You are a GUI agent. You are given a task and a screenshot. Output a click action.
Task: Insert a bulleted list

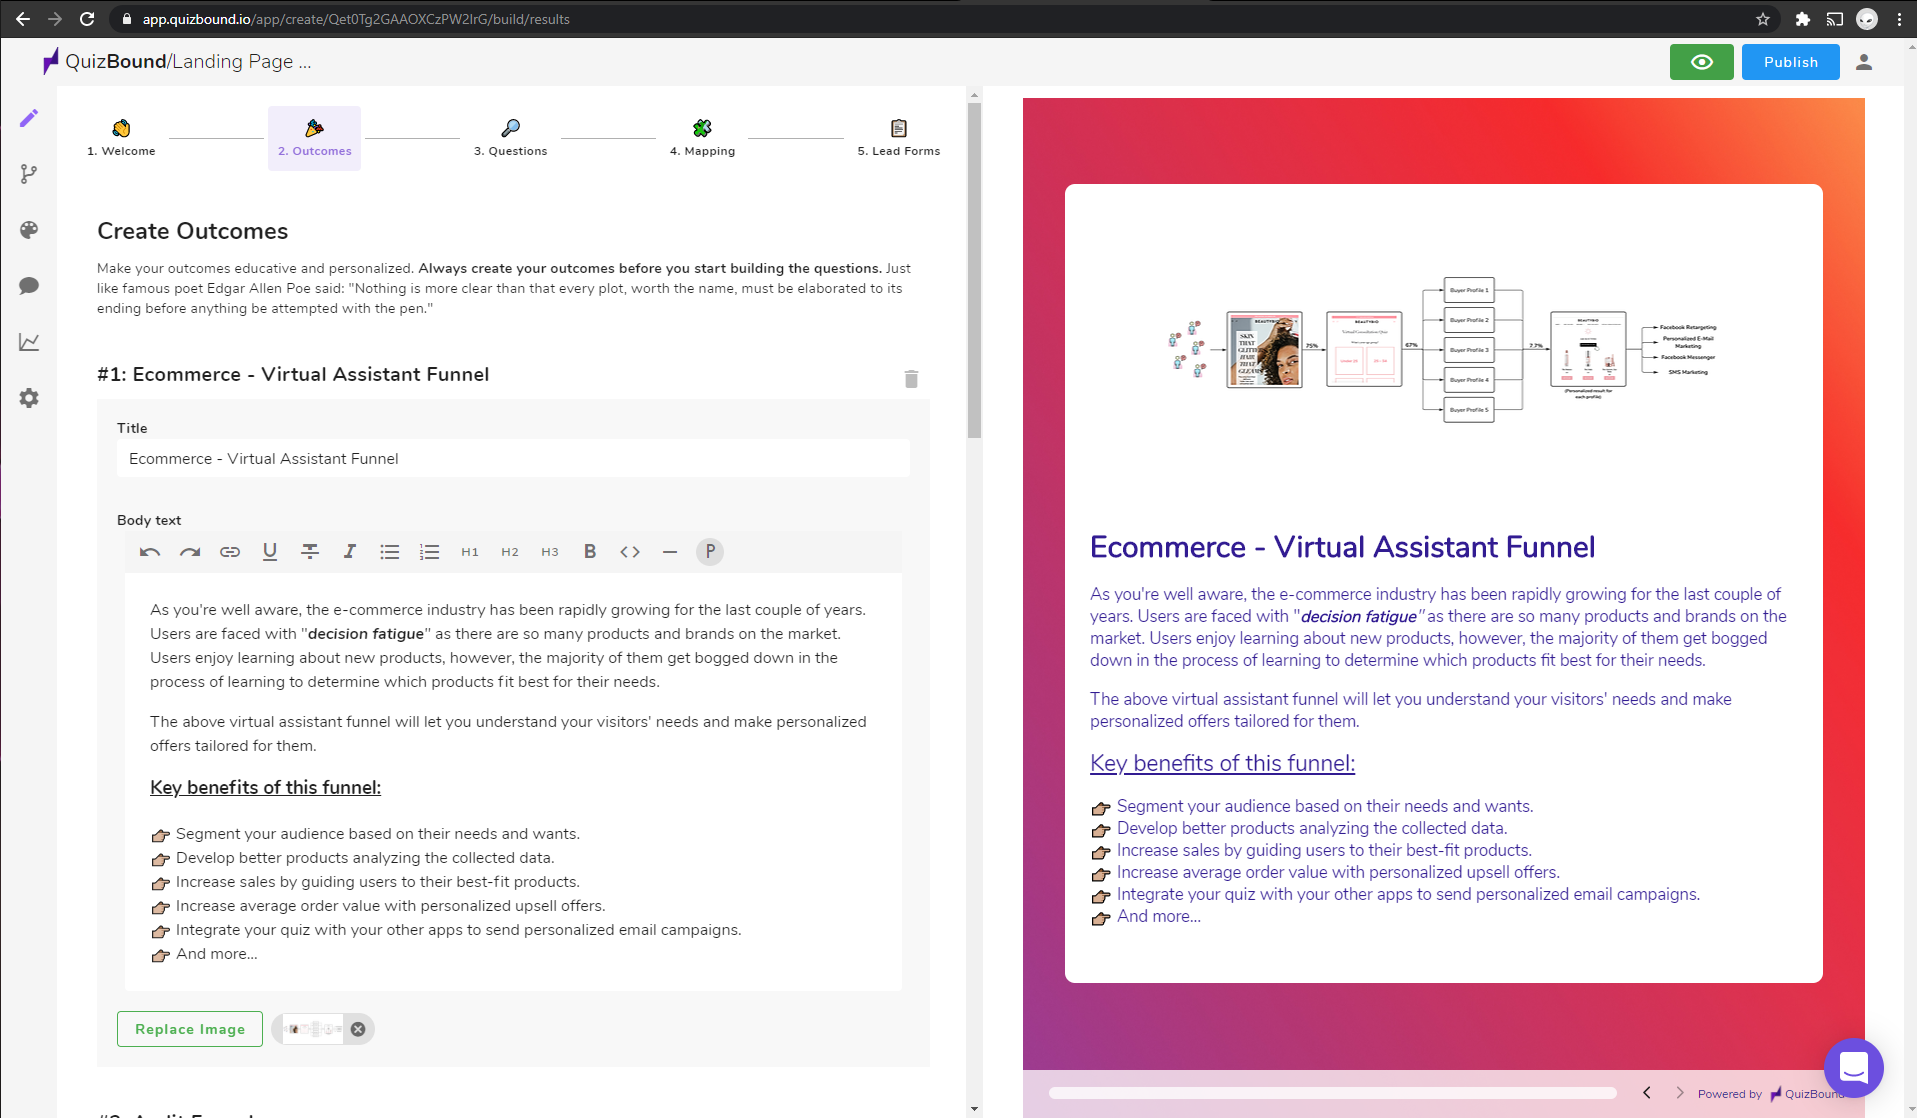click(x=390, y=552)
